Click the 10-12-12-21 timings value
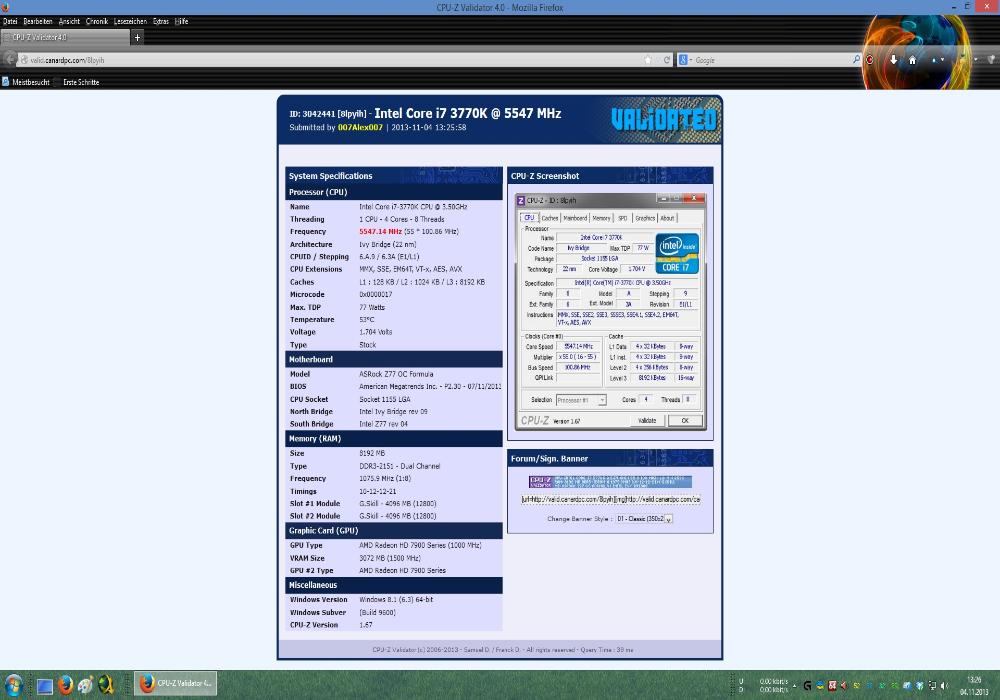The image size is (1000, 700). pyautogui.click(x=378, y=492)
